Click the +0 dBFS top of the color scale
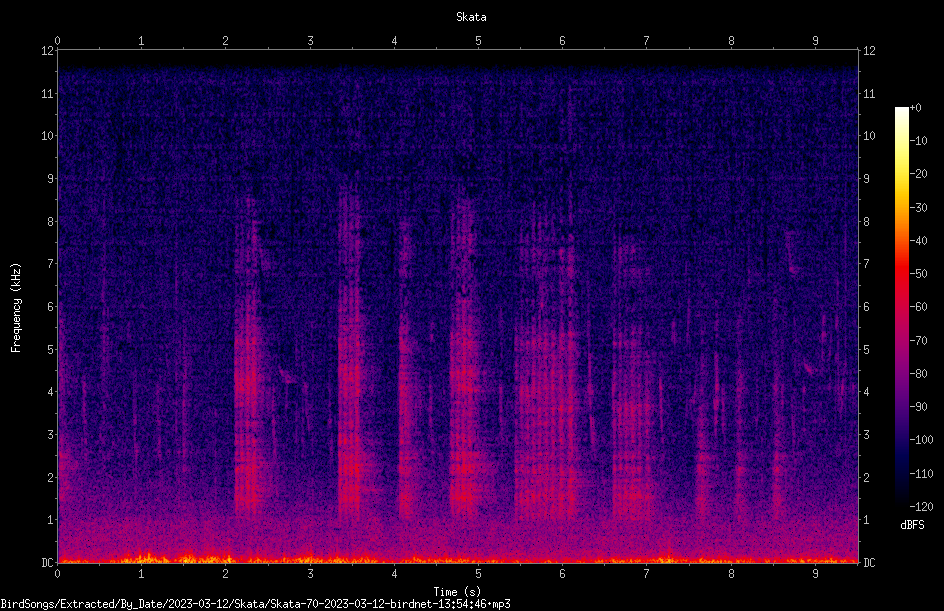This screenshot has width=944, height=611. pyautogui.click(x=915, y=108)
